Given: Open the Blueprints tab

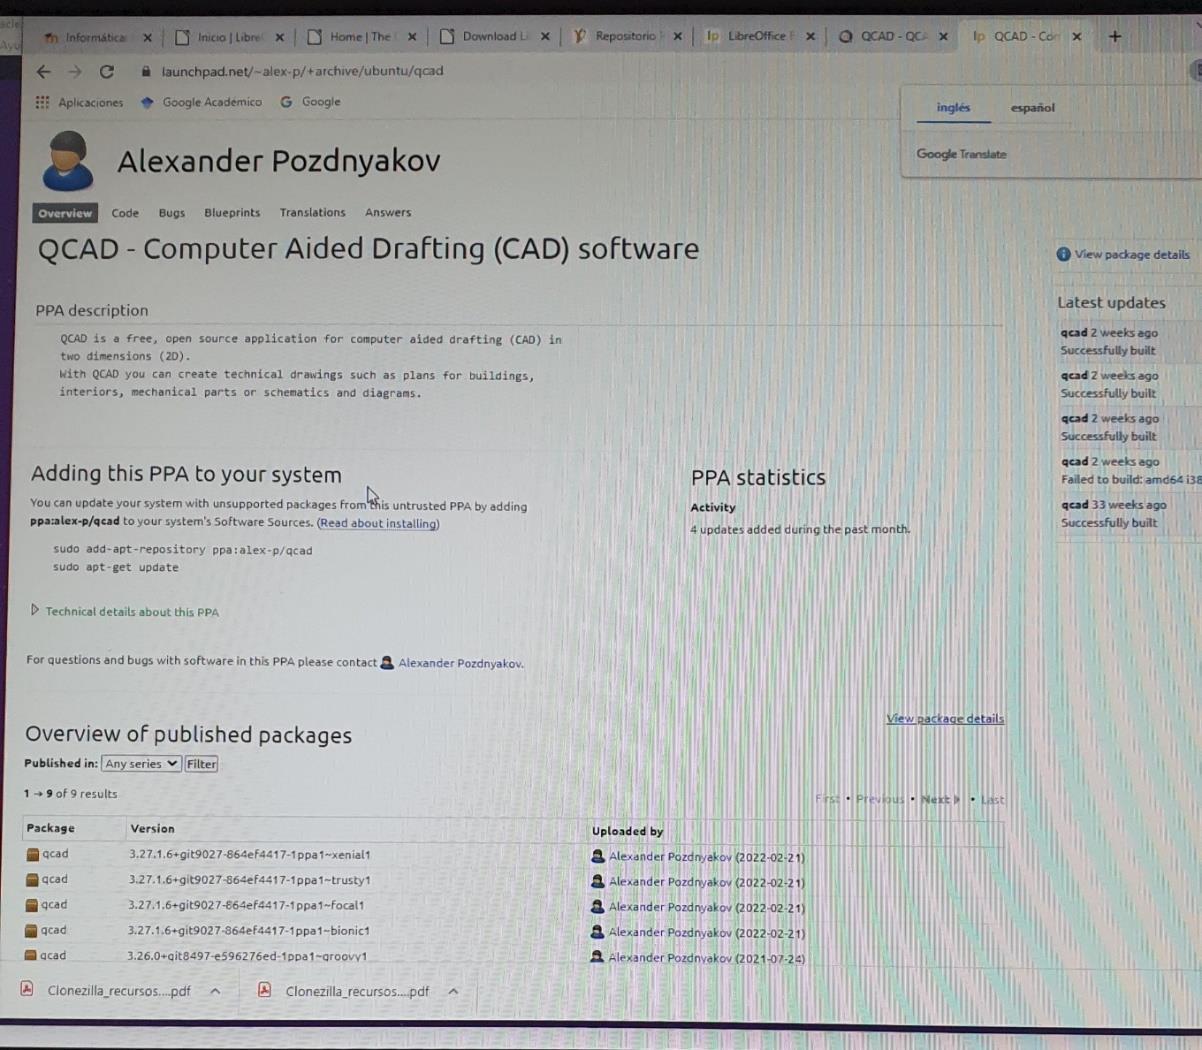Looking at the screenshot, I should (x=232, y=213).
